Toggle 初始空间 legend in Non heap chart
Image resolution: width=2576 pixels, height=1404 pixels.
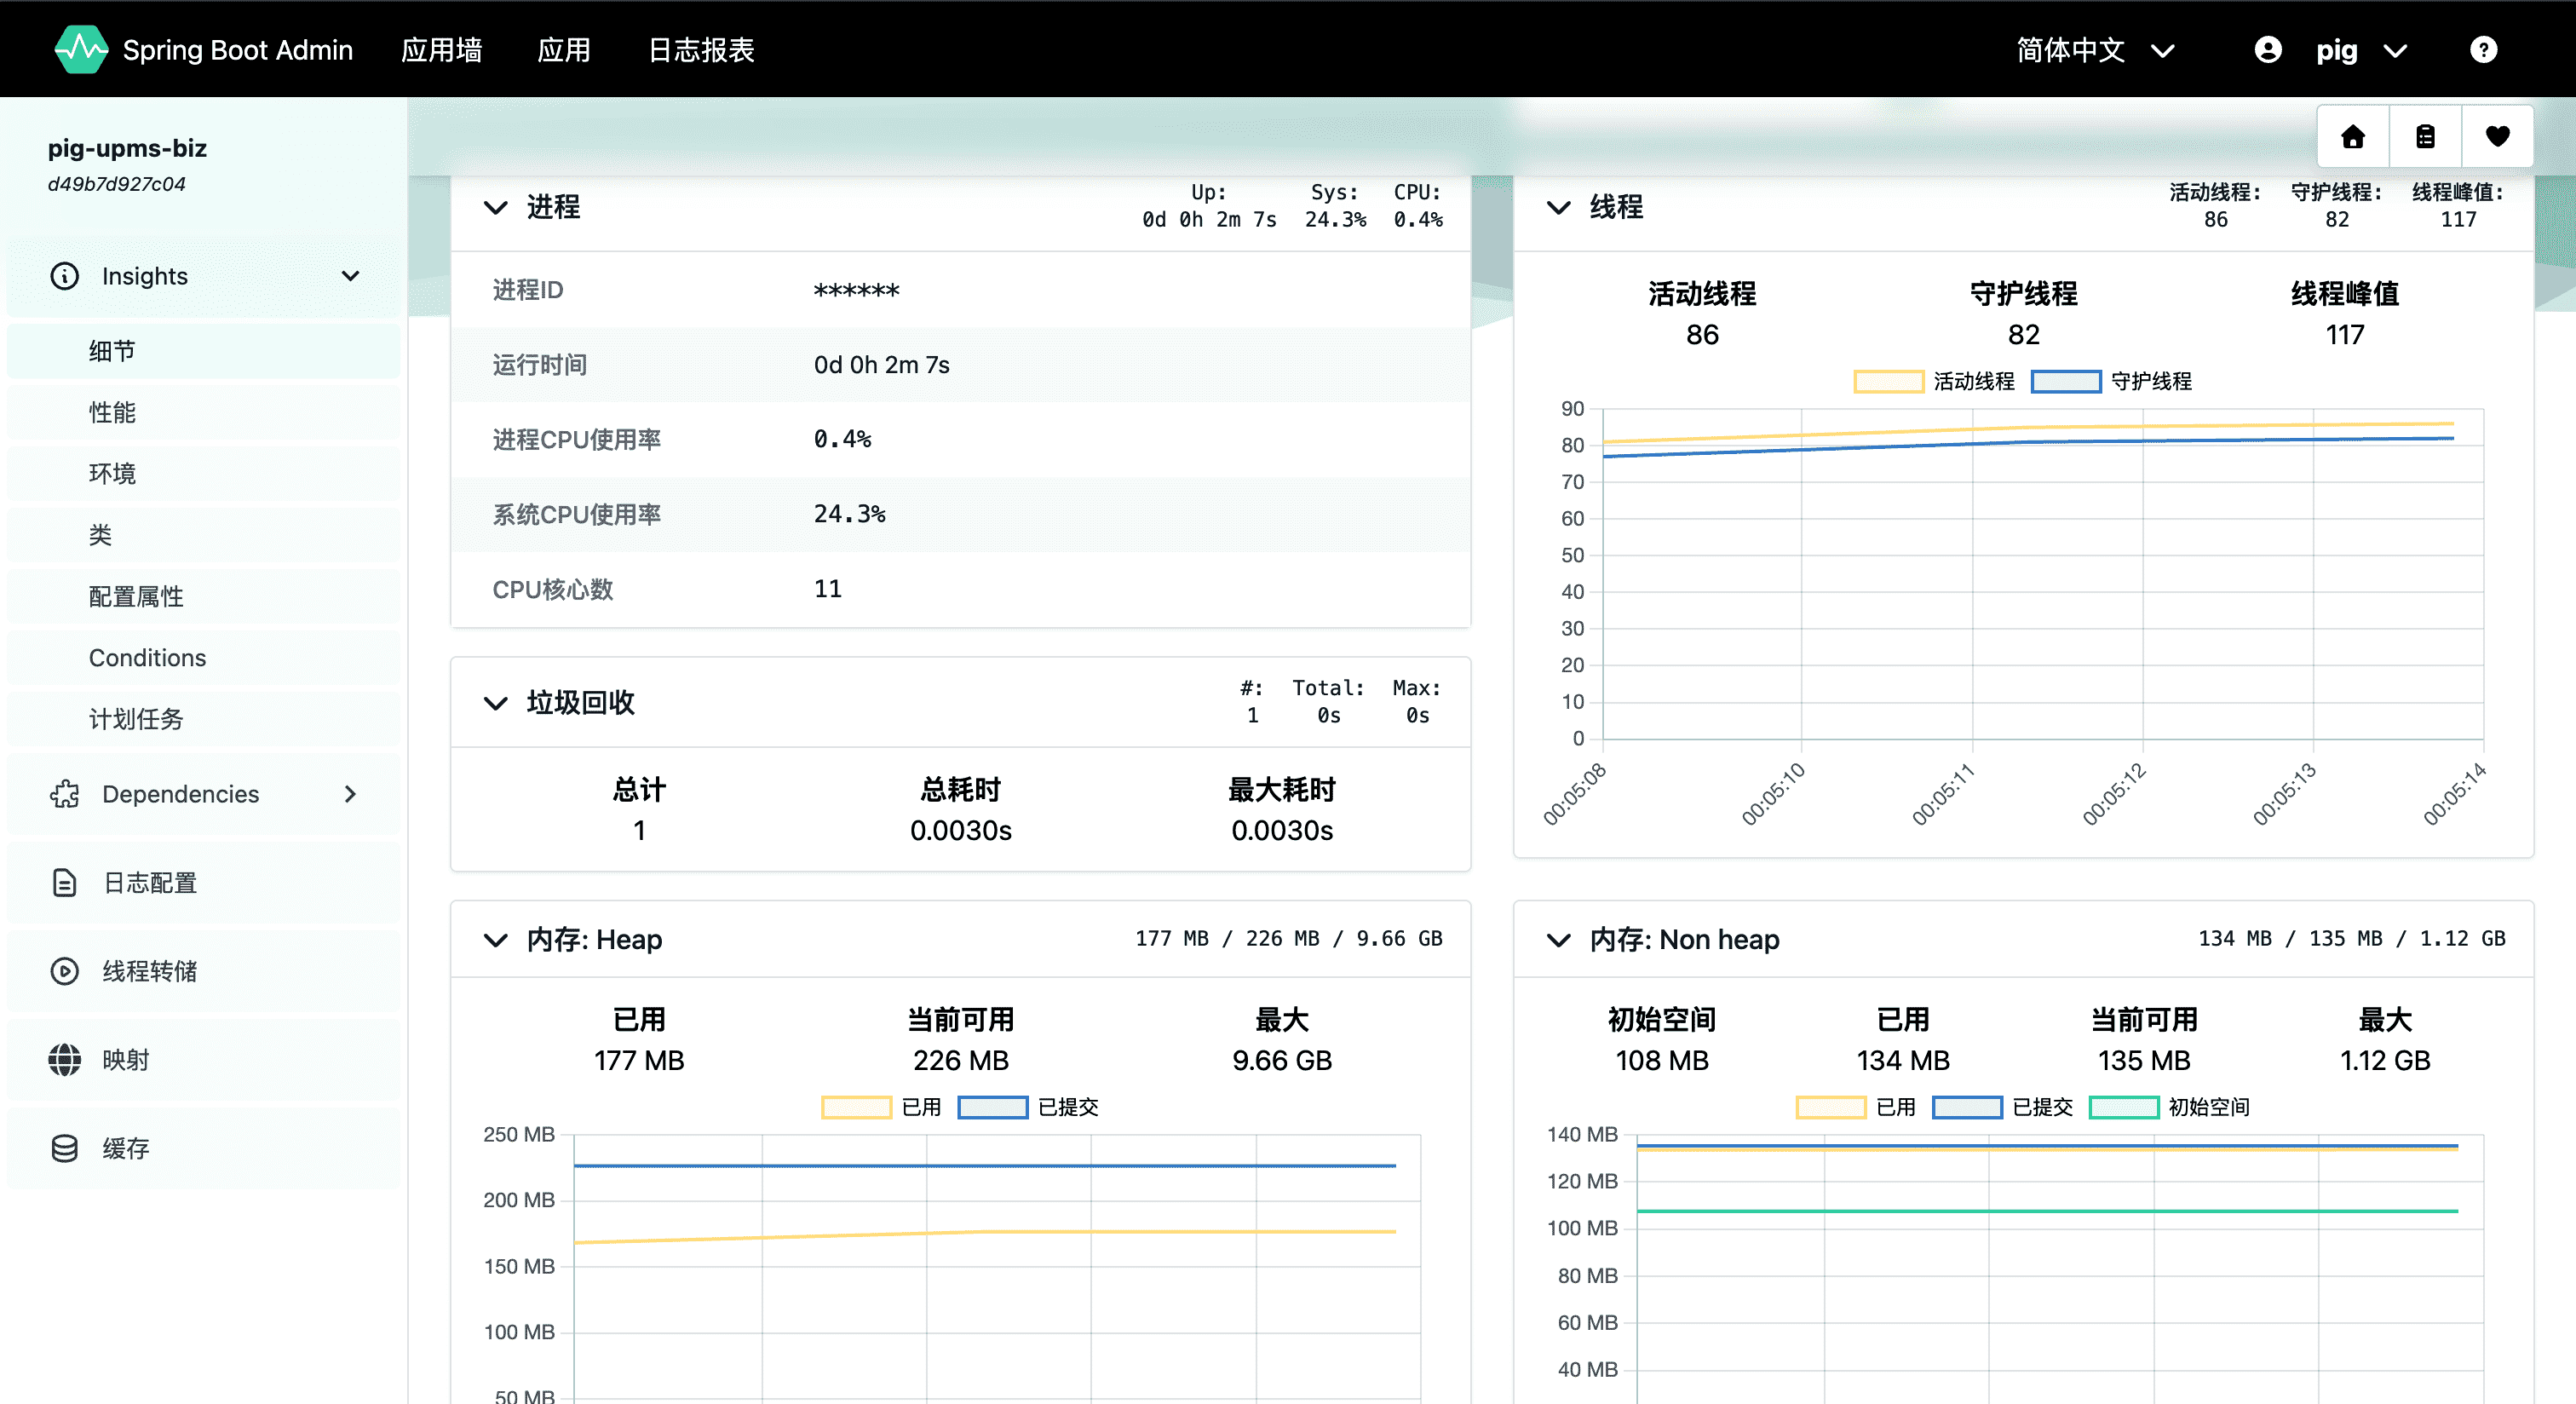tap(2124, 1107)
